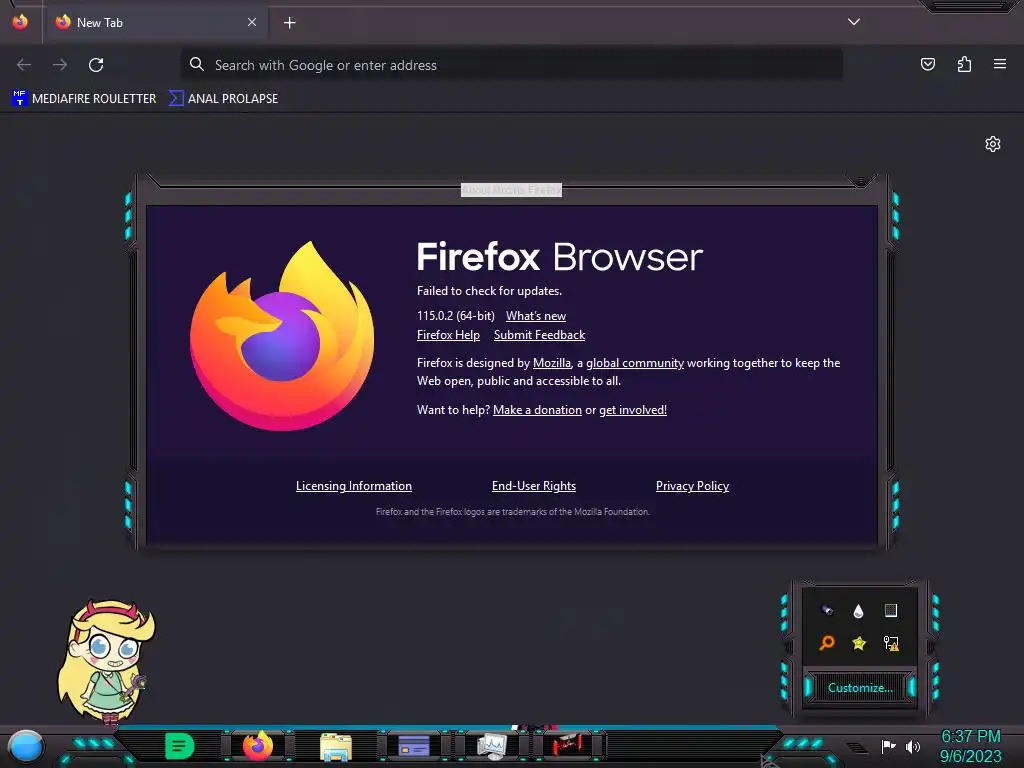Click the yellow star tray icon
The width and height of the screenshot is (1024, 768).
point(859,643)
